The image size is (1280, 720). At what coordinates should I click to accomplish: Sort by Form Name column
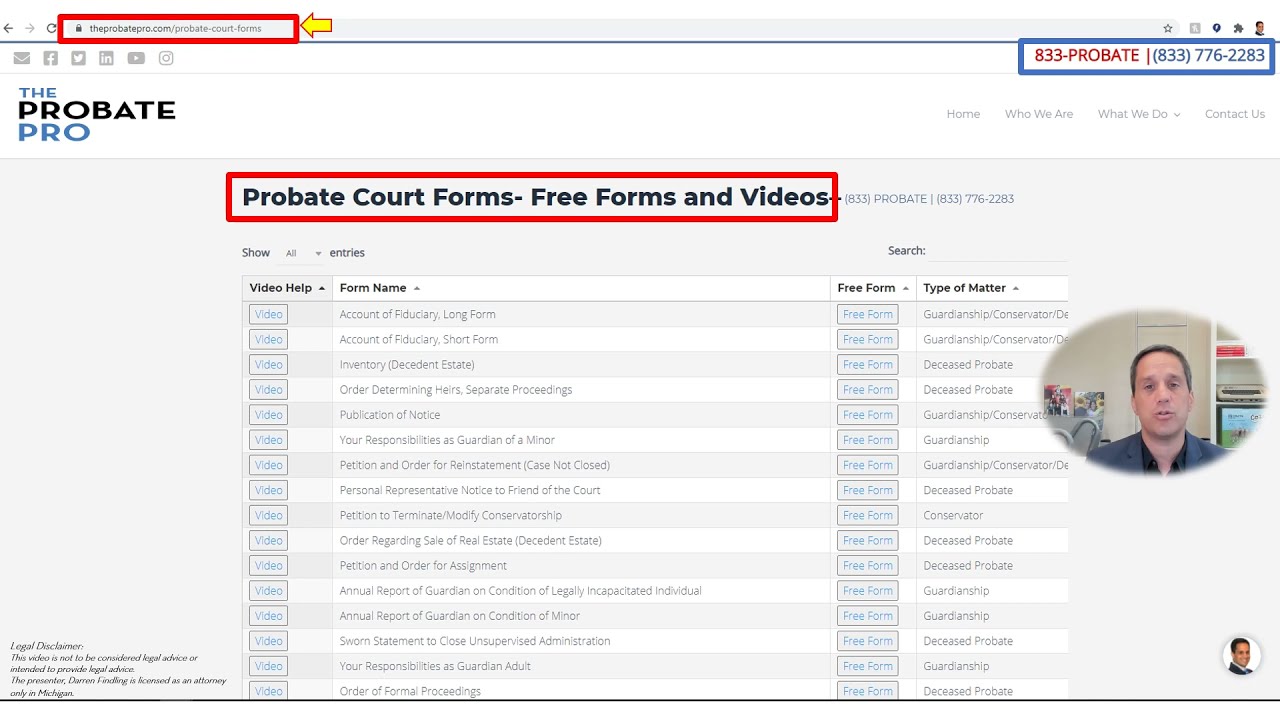click(581, 288)
